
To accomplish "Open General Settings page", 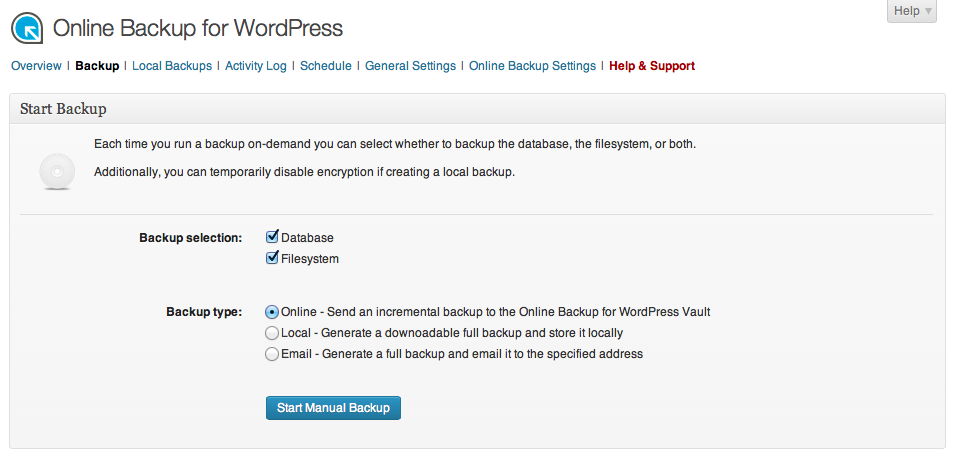I will 411,66.
